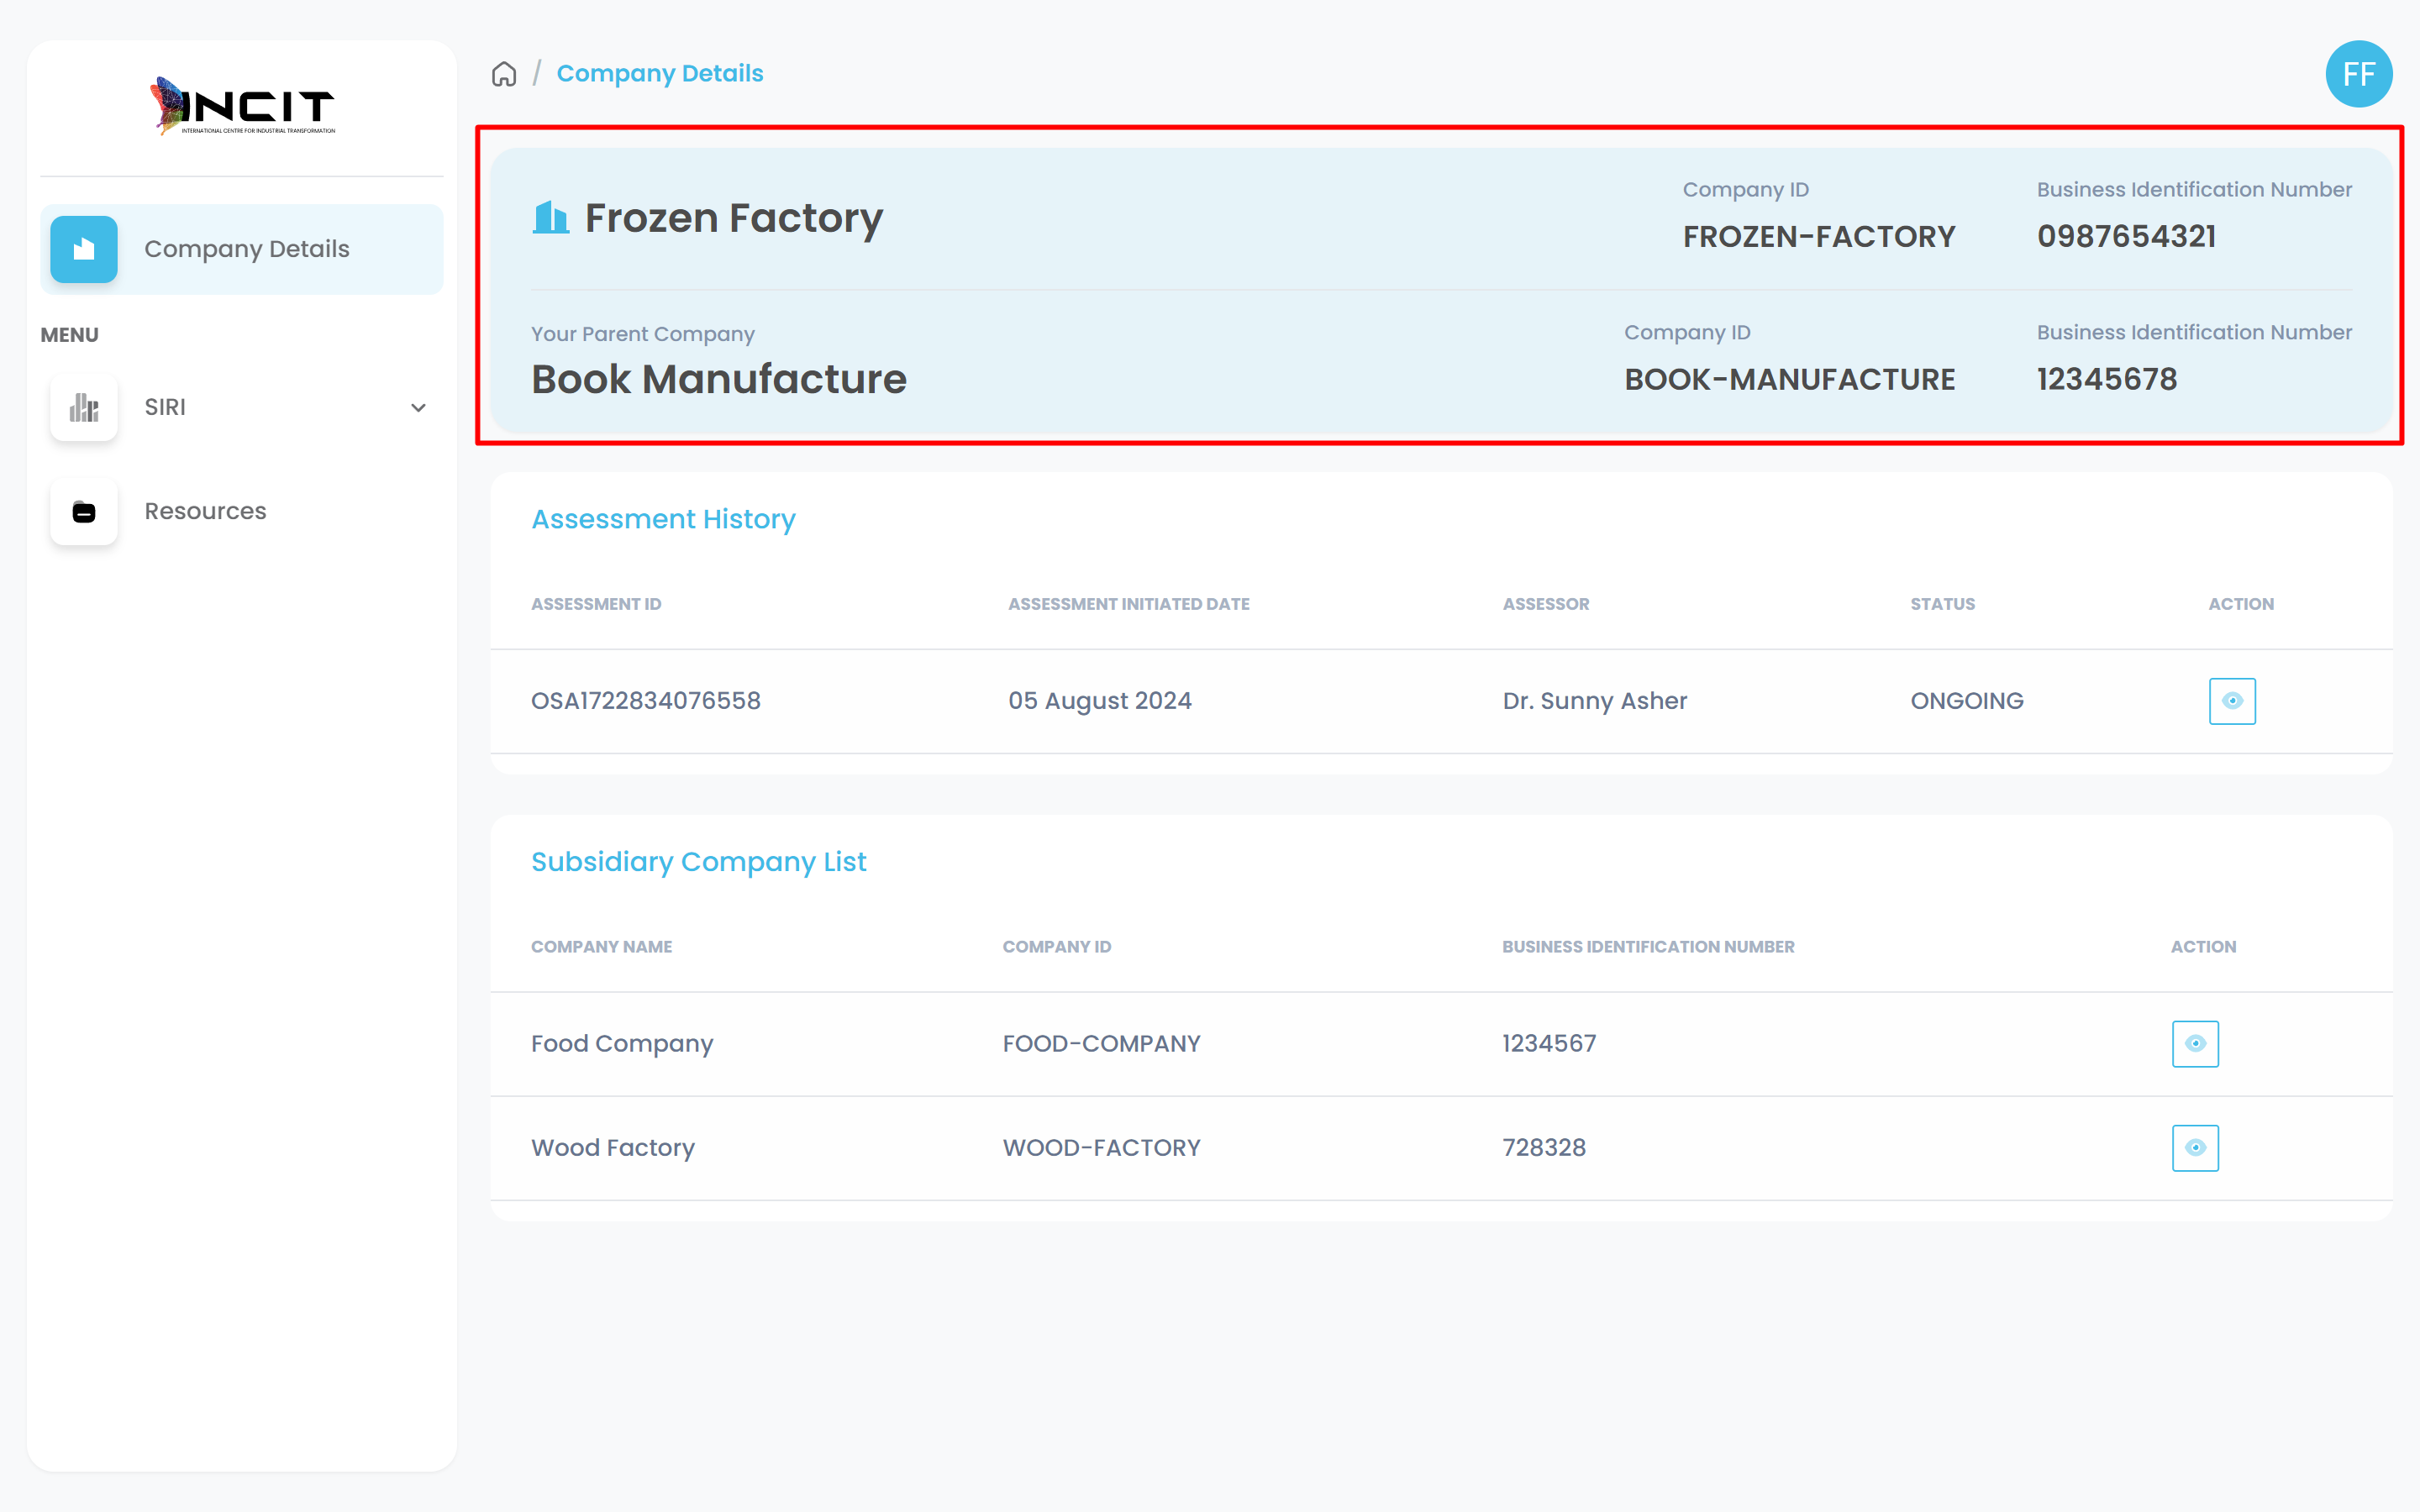Click the home icon in breadcrumb

504,74
